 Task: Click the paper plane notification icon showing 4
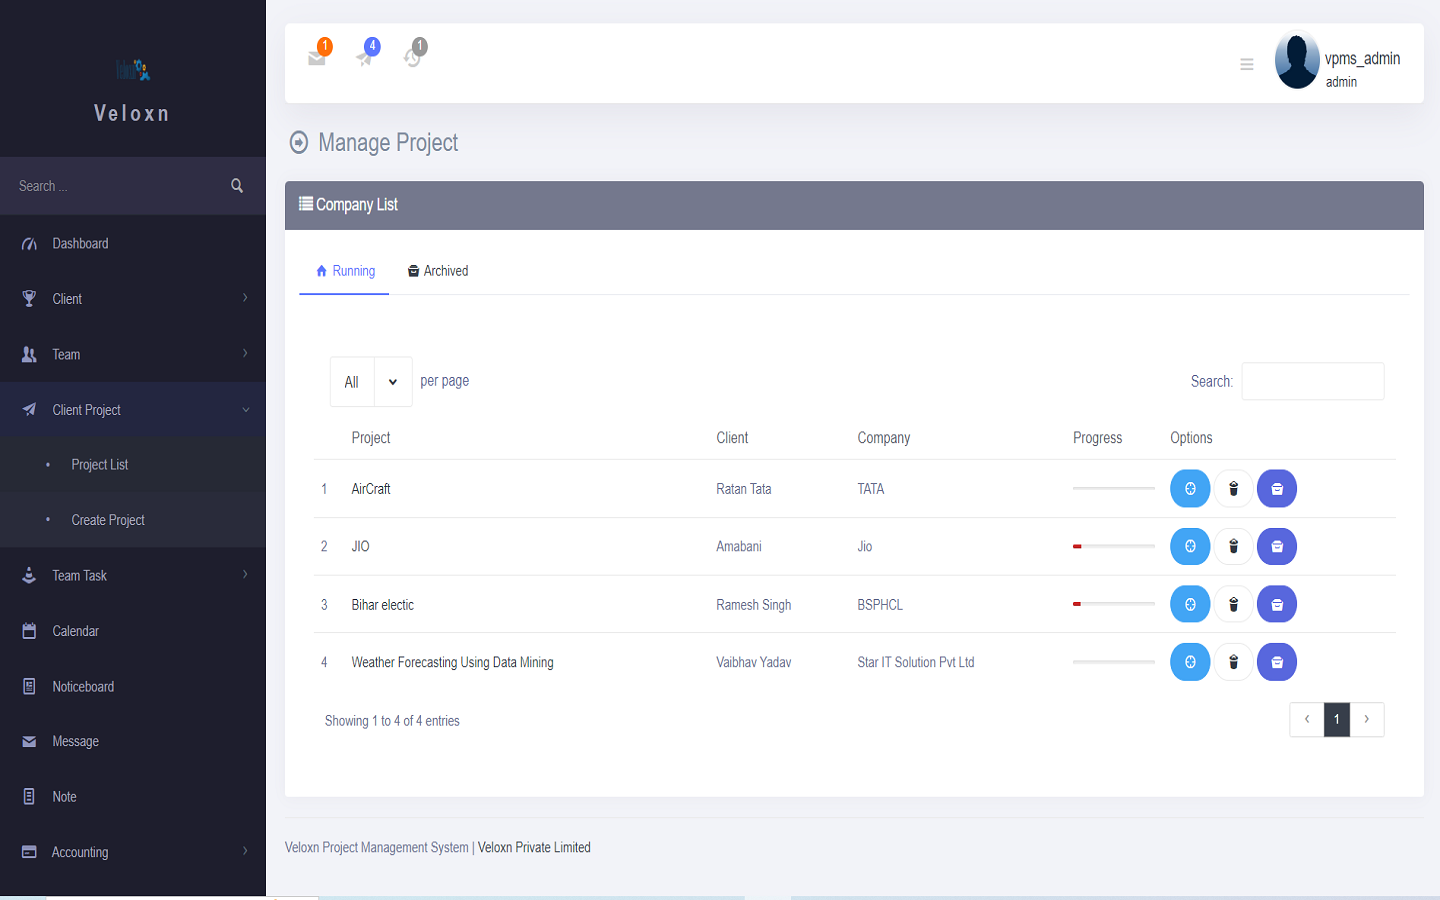[x=365, y=57]
